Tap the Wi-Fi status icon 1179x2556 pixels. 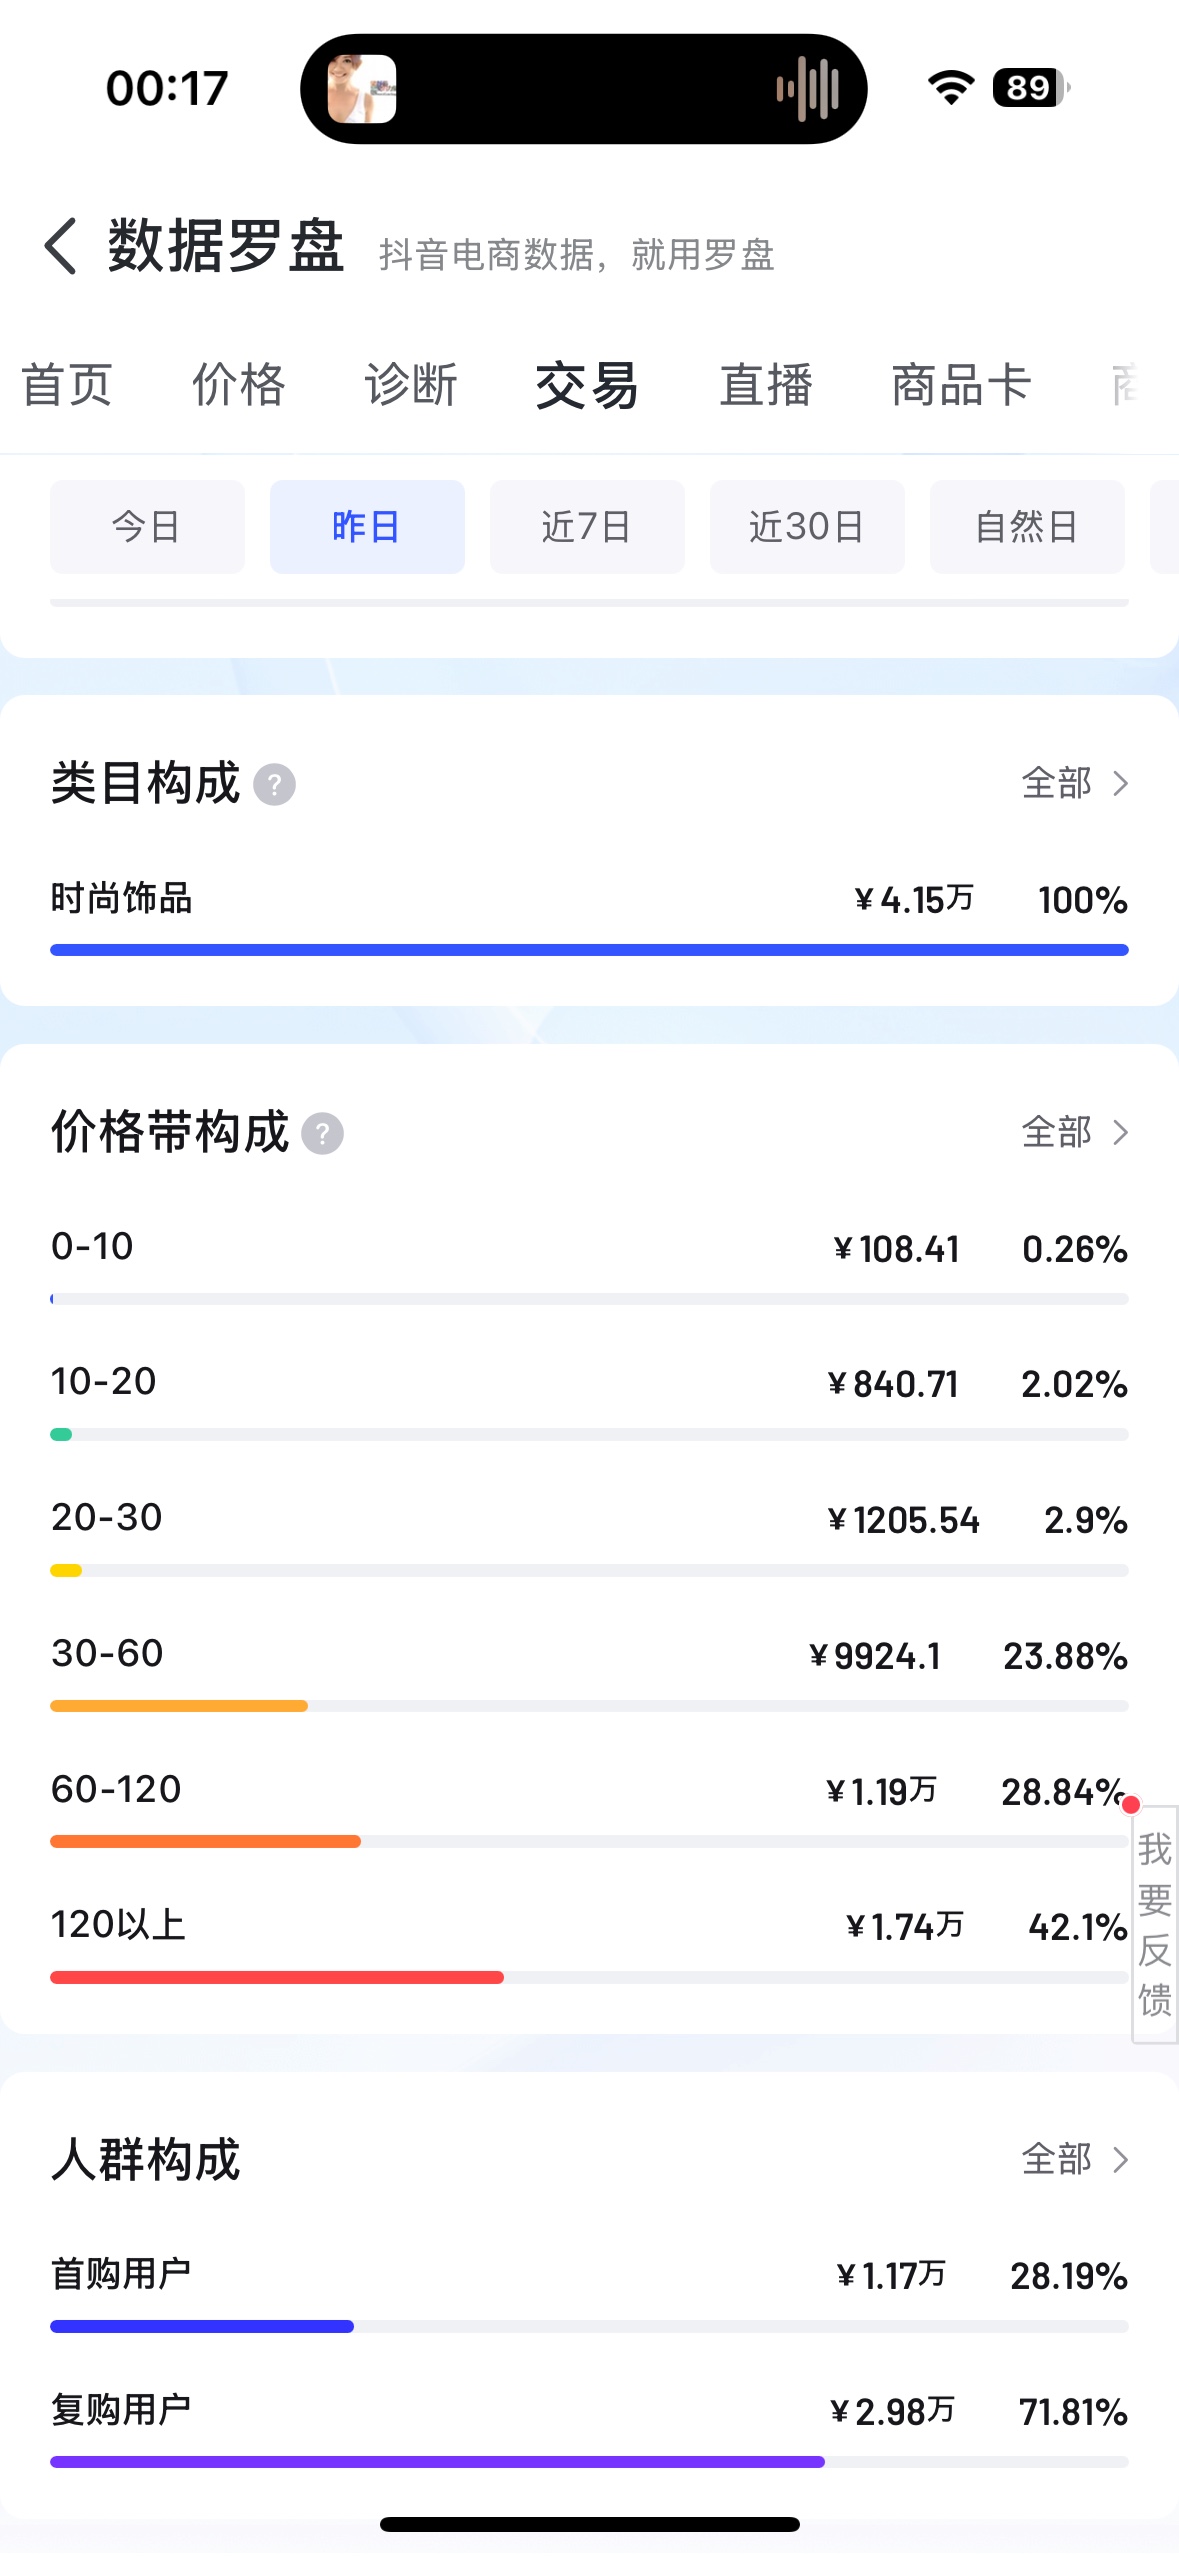[x=951, y=88]
